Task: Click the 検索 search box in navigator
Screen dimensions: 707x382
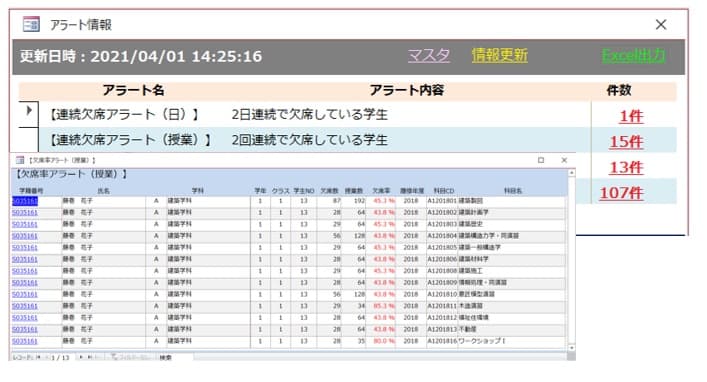Action: coord(176,358)
